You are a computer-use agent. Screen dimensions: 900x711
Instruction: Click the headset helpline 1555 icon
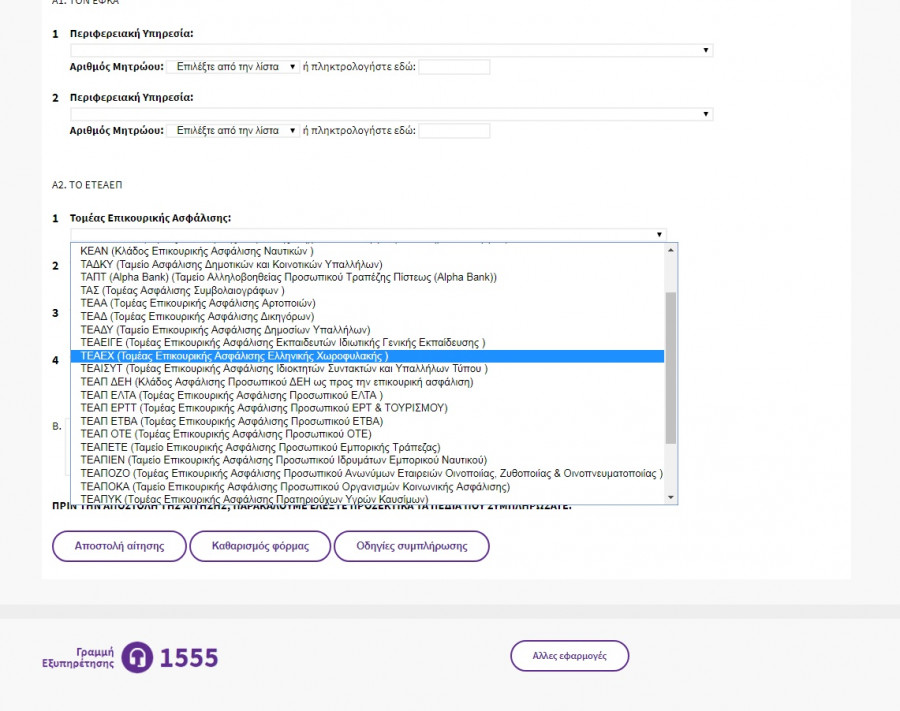point(138,657)
